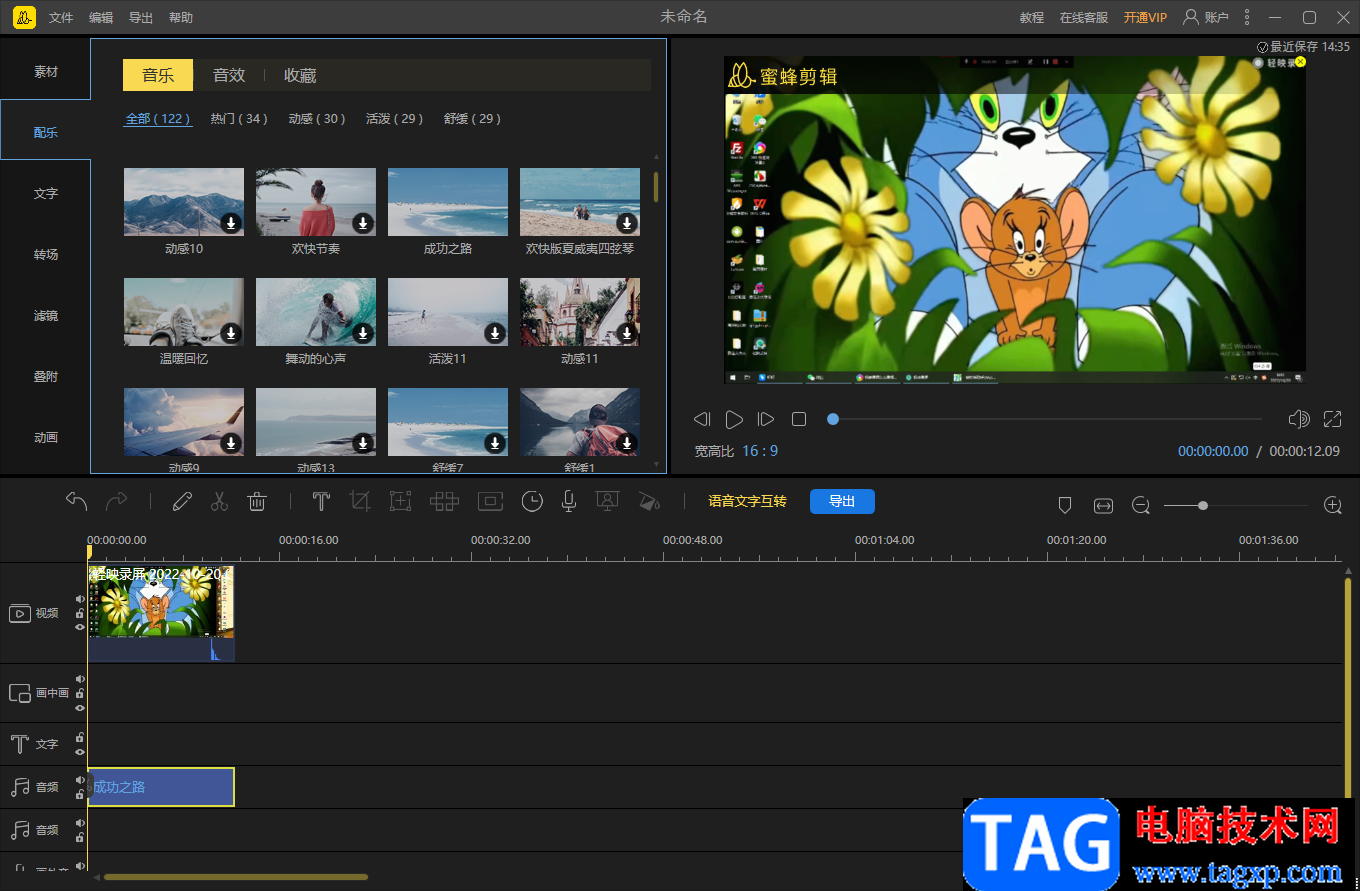
Task: Open the color fill bucket tool
Action: click(649, 501)
